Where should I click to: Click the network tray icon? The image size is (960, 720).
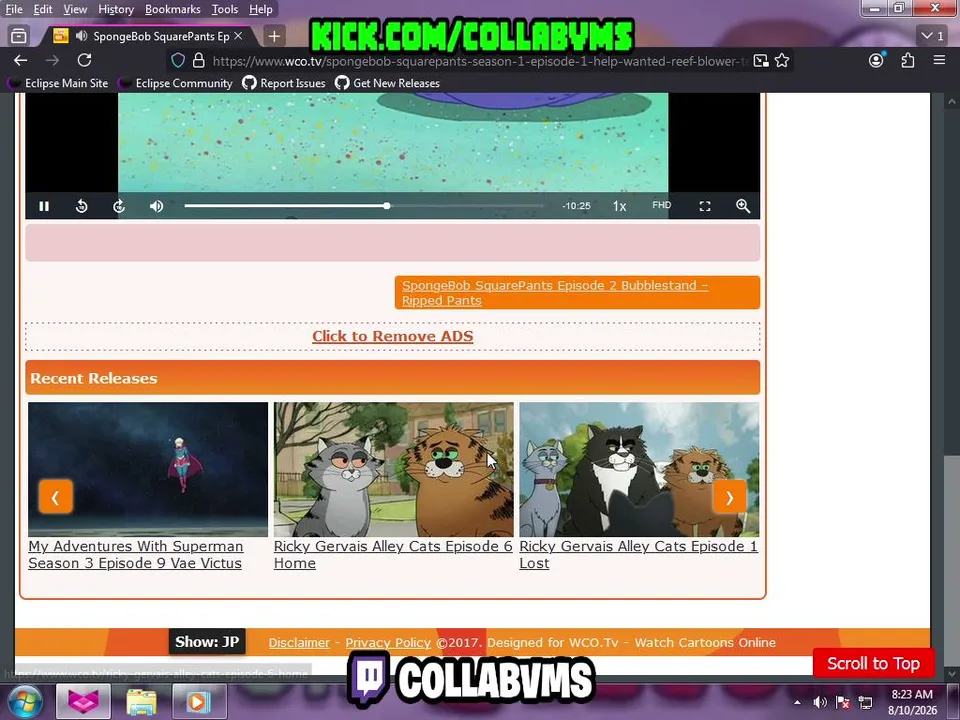click(x=865, y=702)
